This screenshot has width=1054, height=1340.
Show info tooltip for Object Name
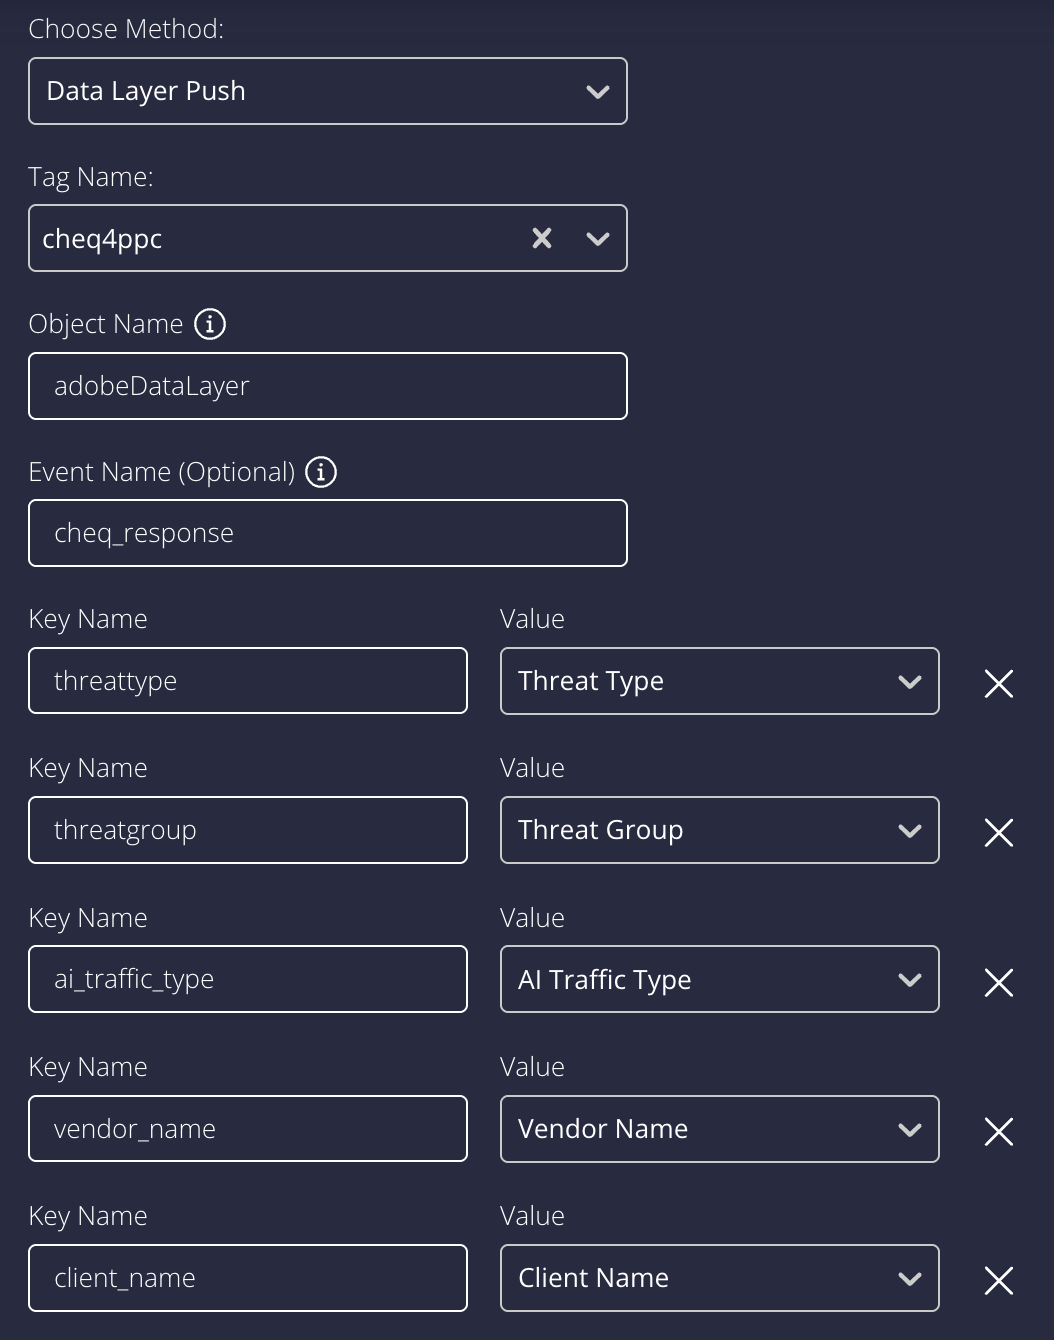pos(210,324)
